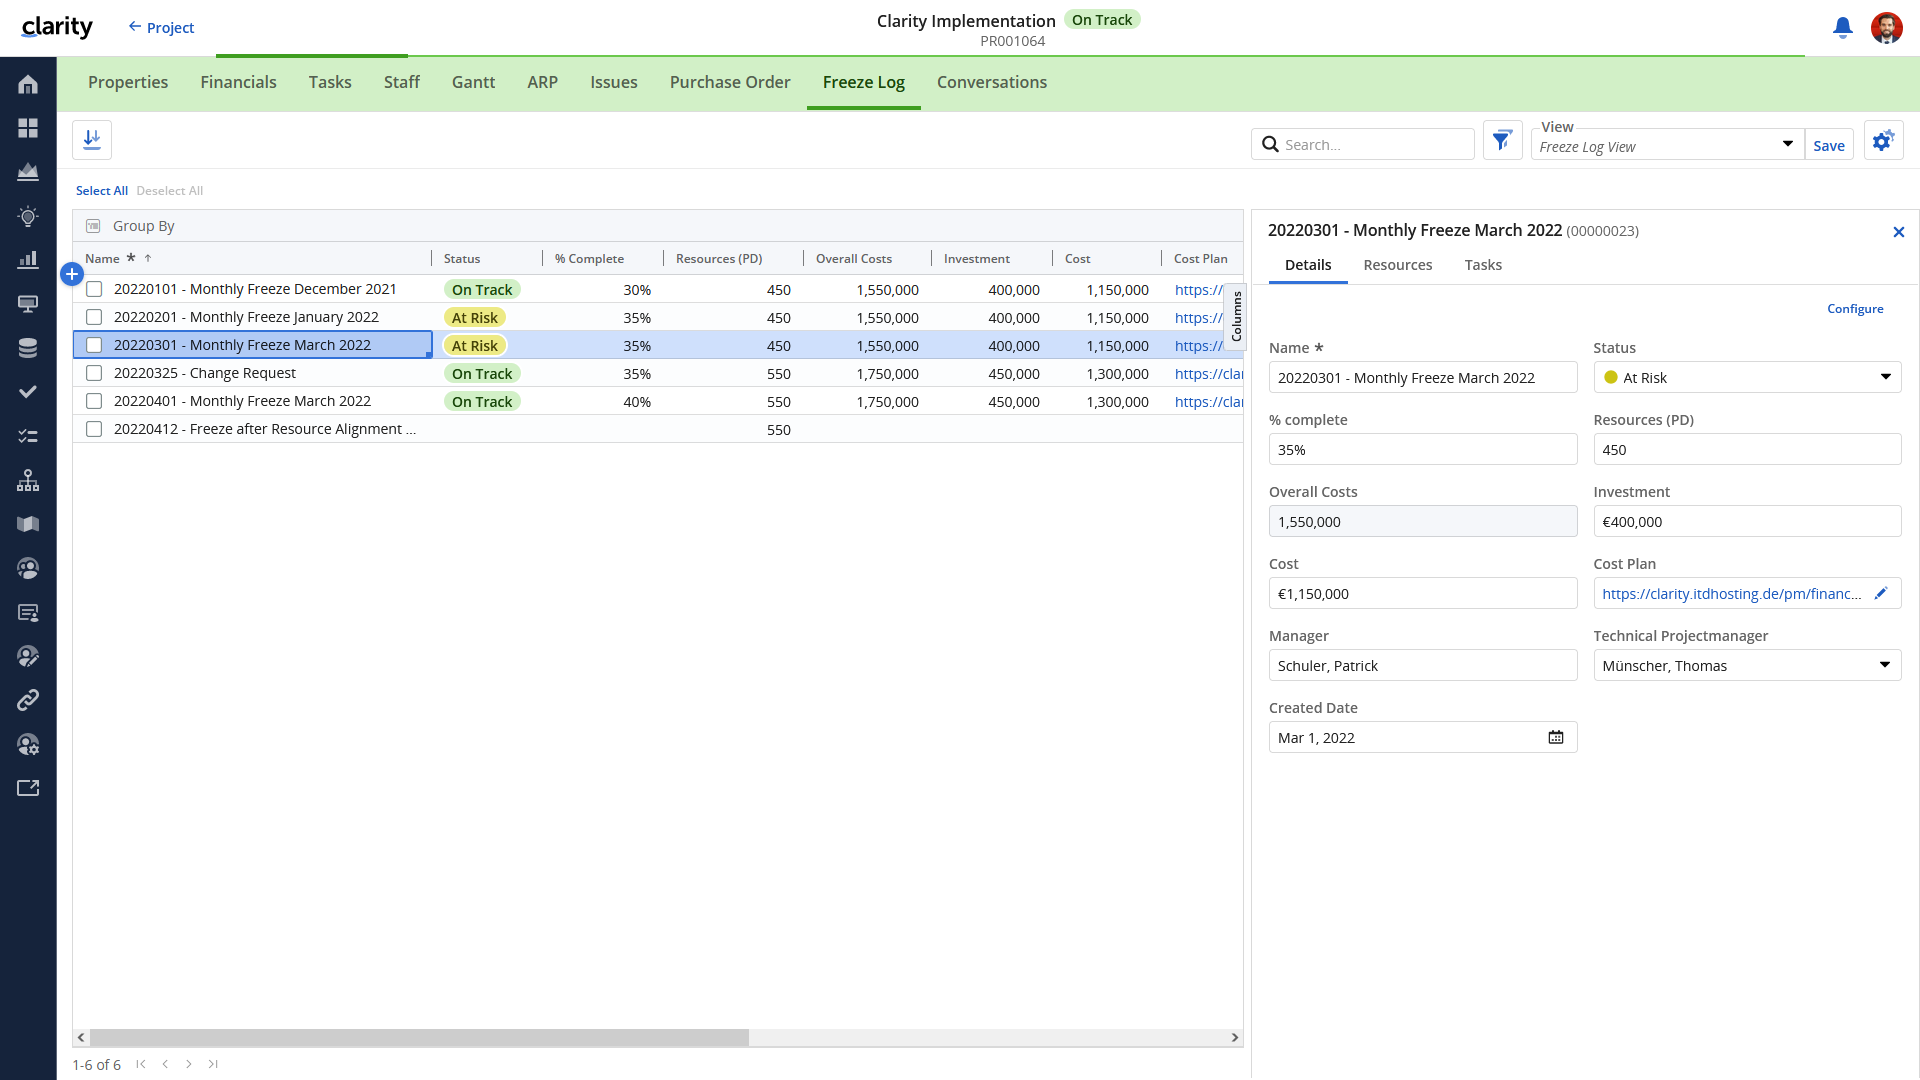Check the Monthly Freeze December 2021 row
Viewport: 1920px width, 1080px height.
(x=94, y=289)
